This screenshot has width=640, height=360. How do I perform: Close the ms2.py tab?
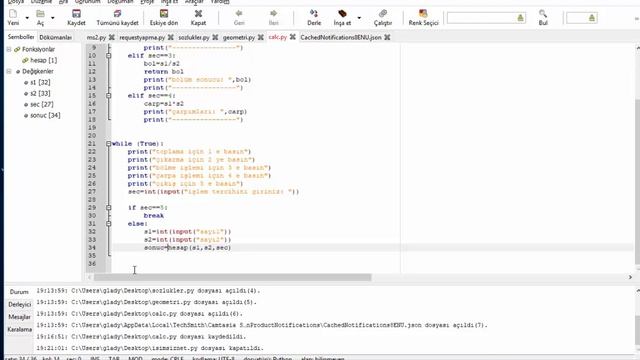pos(111,37)
